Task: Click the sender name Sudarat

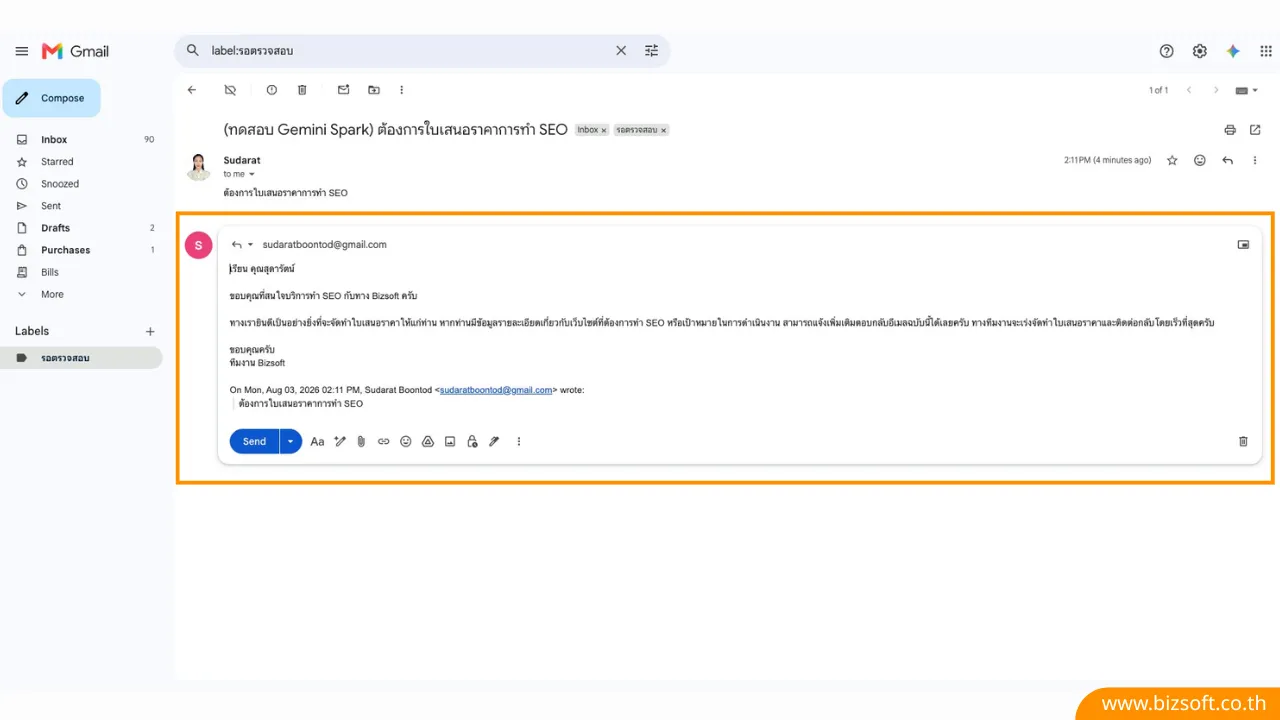Action: (x=242, y=160)
